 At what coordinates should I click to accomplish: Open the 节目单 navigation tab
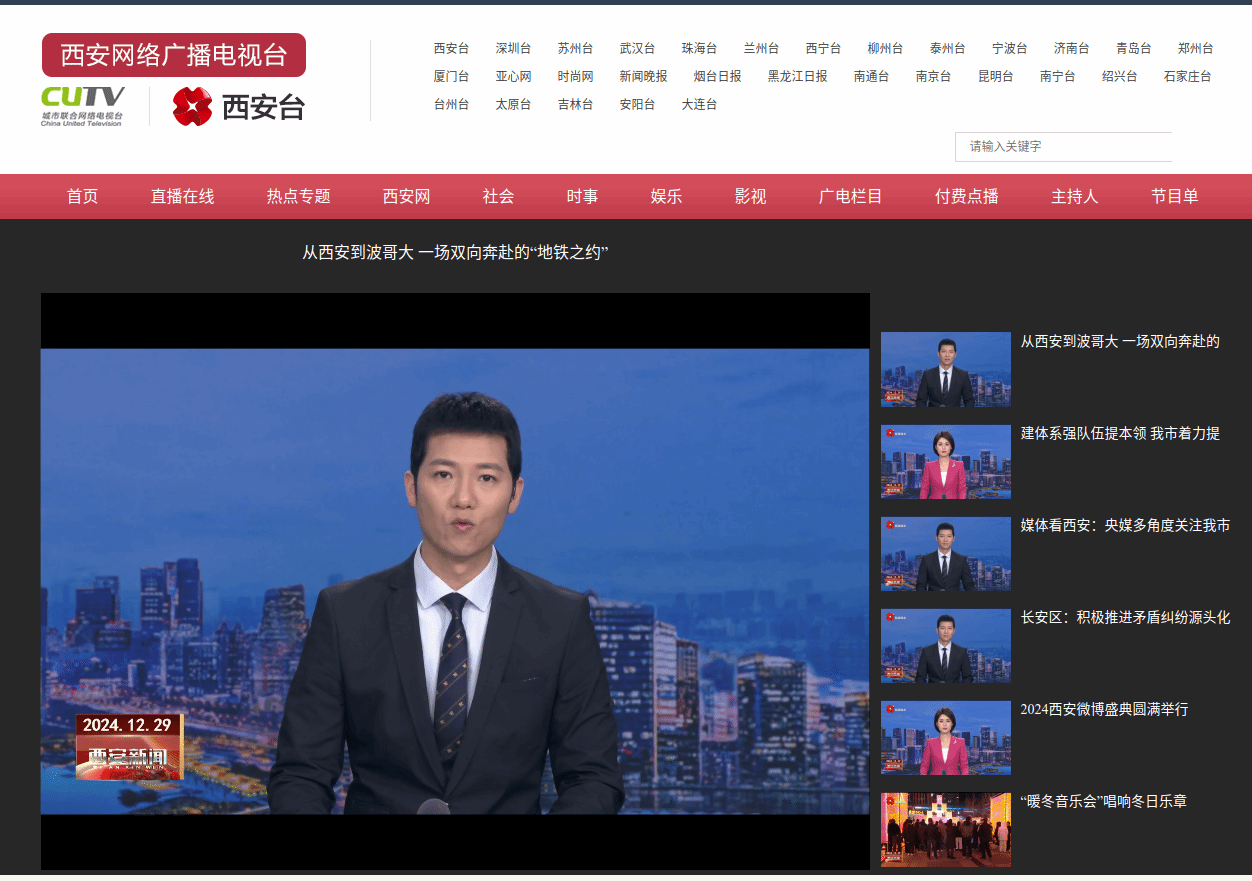pyautogui.click(x=1174, y=197)
